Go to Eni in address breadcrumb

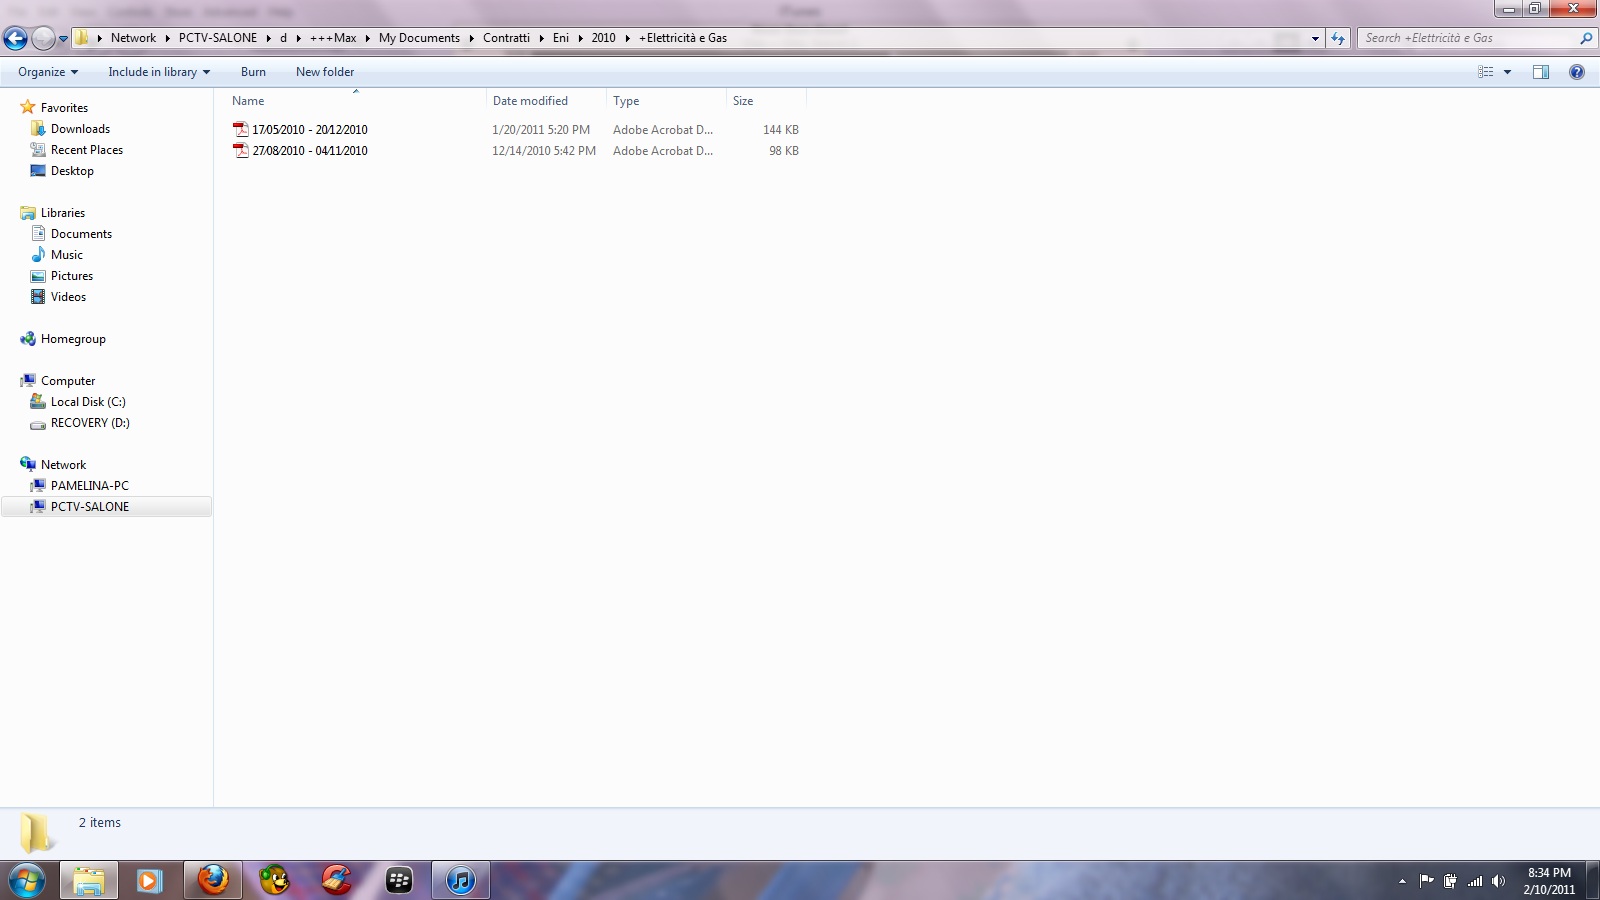[561, 38]
